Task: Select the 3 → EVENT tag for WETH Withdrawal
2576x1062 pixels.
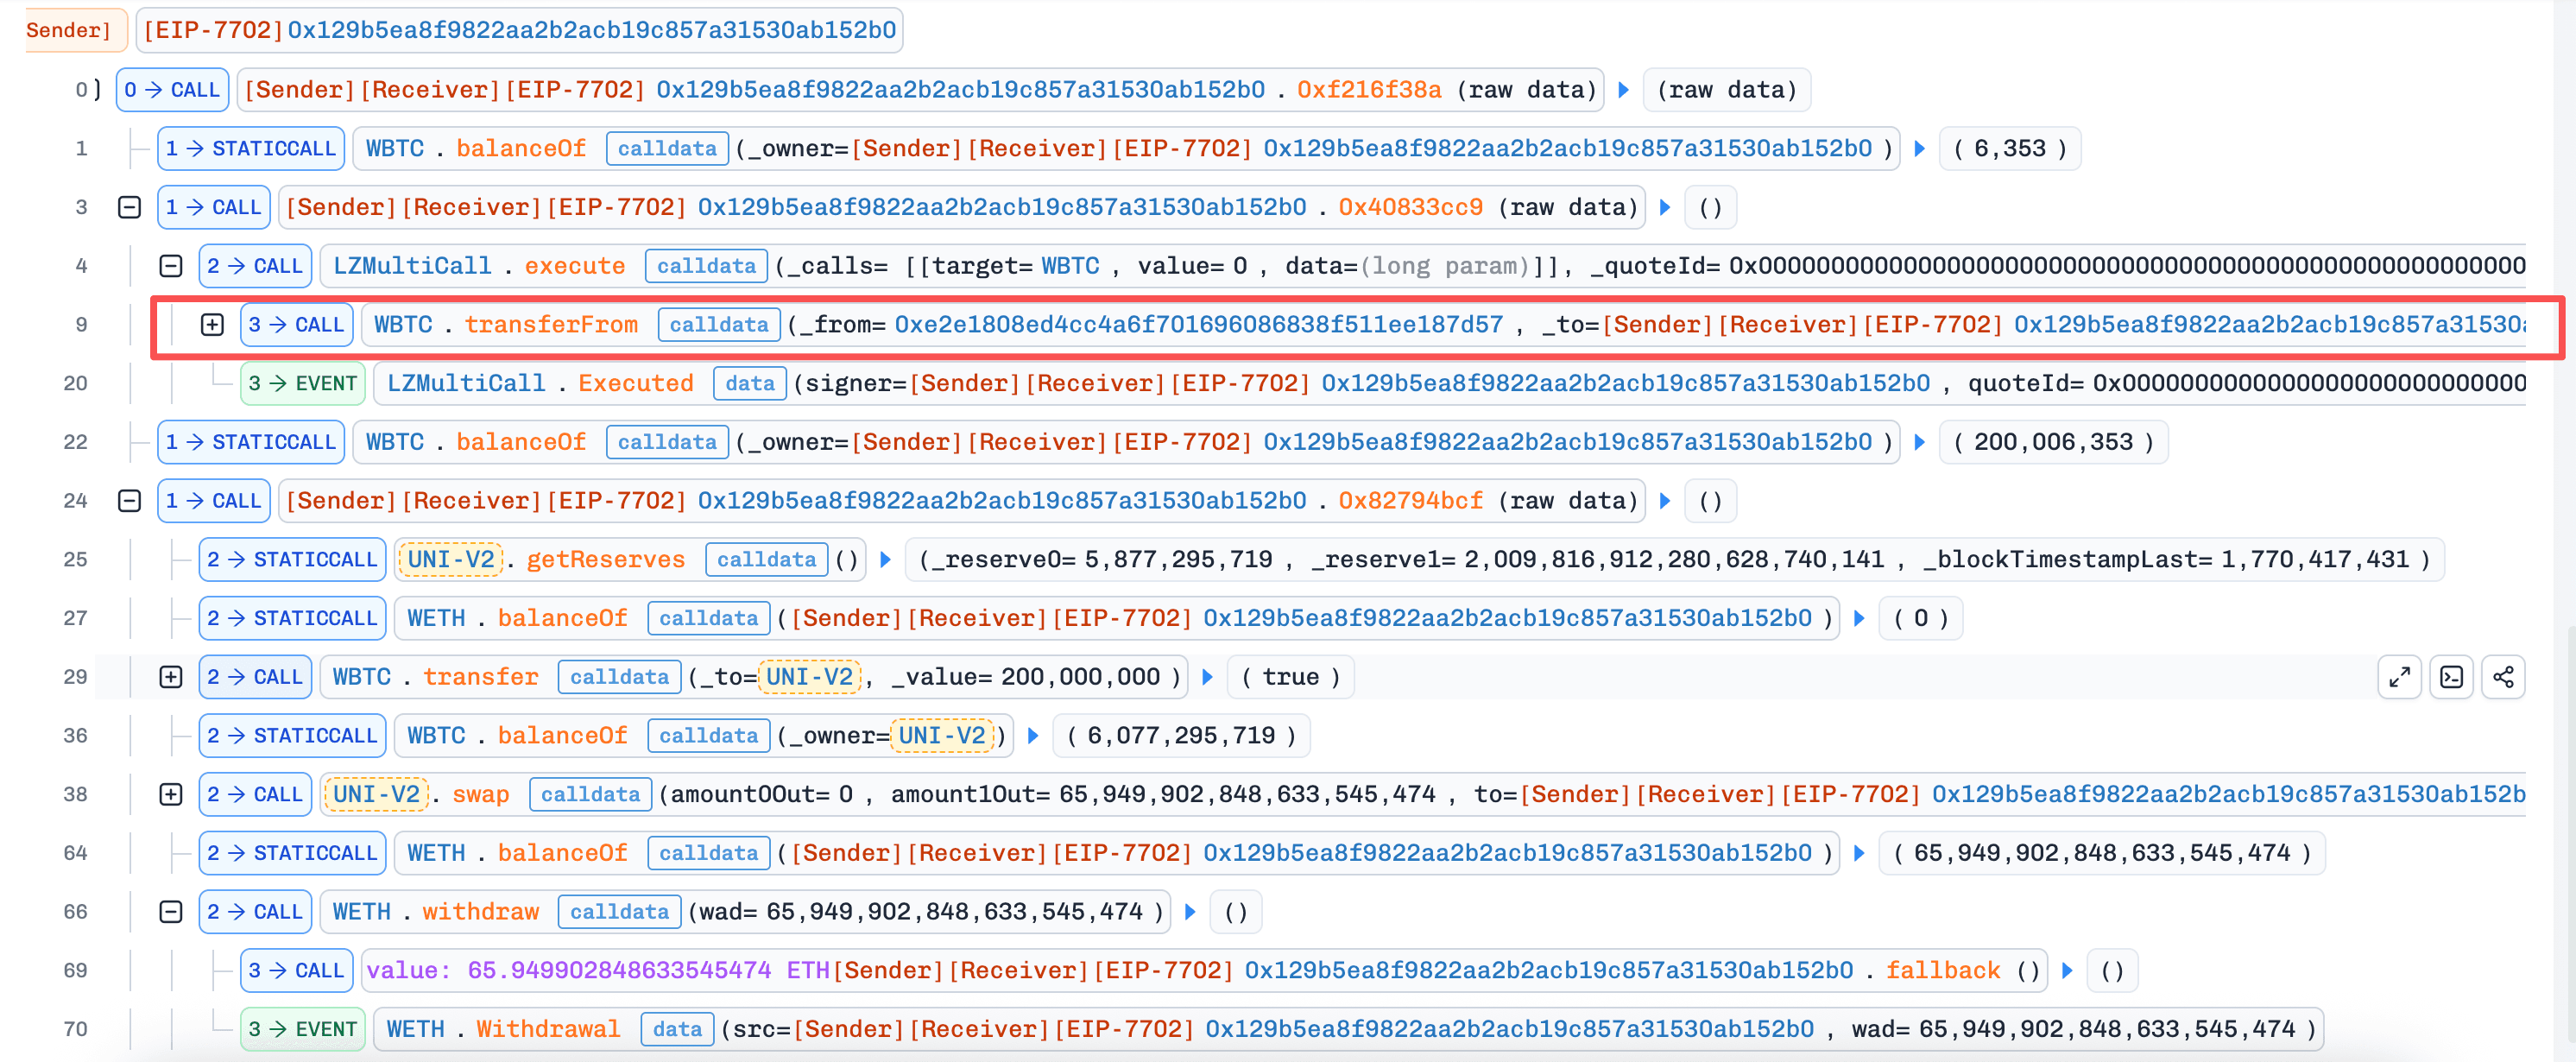Action: [302, 1029]
